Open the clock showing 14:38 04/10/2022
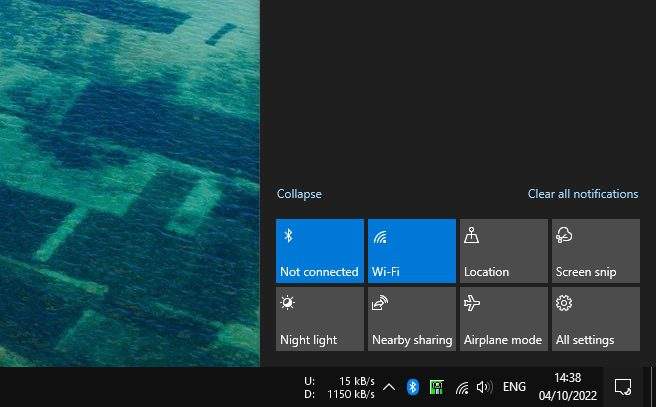This screenshot has width=656, height=407. click(x=568, y=387)
